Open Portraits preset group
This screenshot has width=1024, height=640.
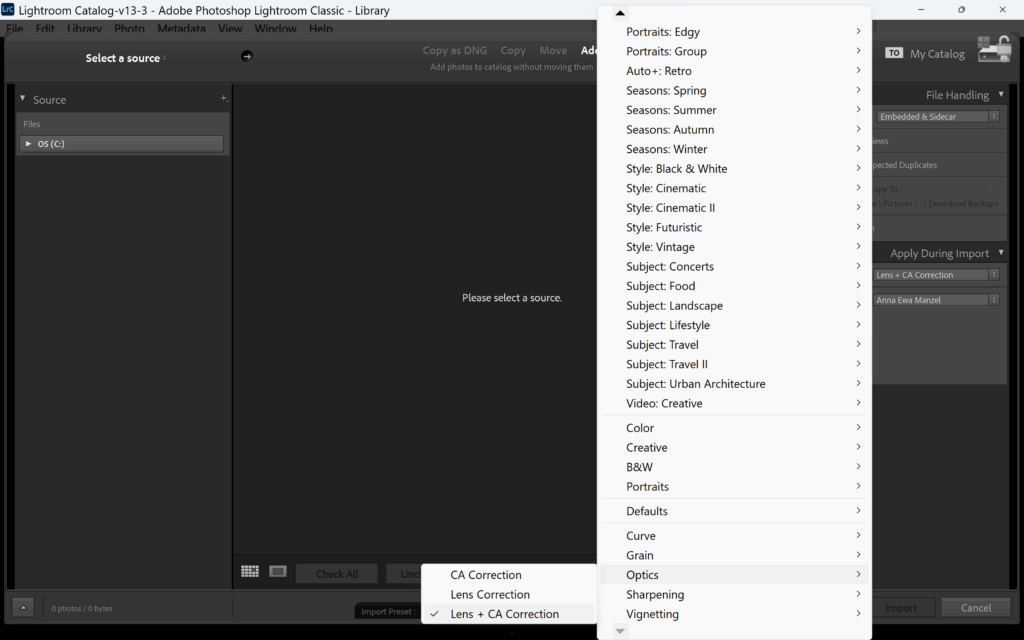point(734,487)
